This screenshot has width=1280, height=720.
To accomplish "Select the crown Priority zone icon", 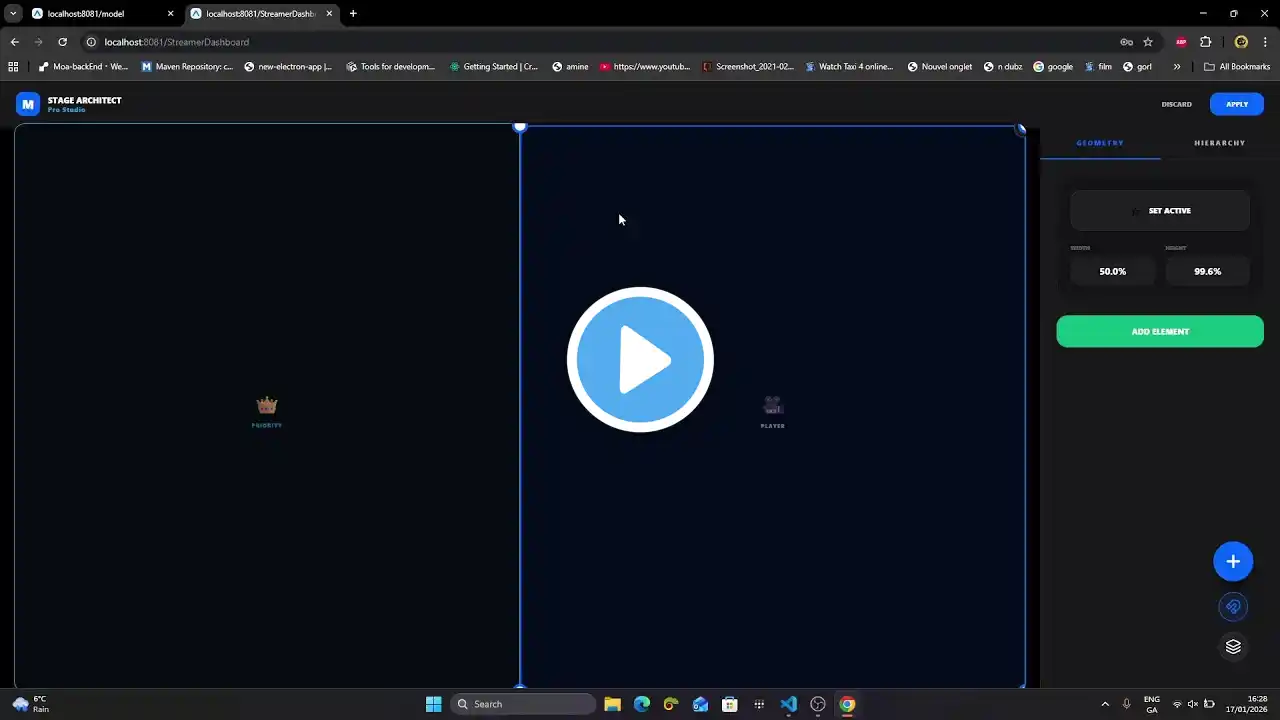I will click(x=266, y=405).
